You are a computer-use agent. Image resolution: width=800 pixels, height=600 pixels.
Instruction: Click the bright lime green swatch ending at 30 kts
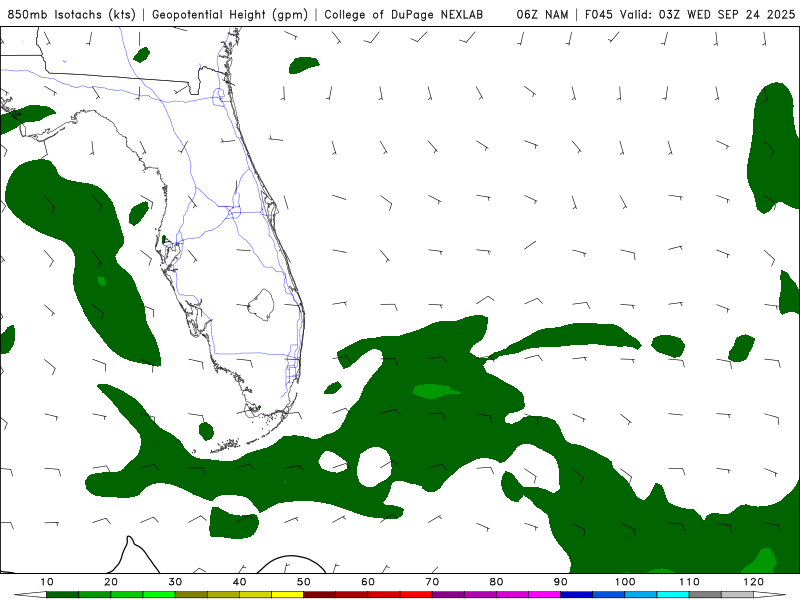tap(159, 594)
